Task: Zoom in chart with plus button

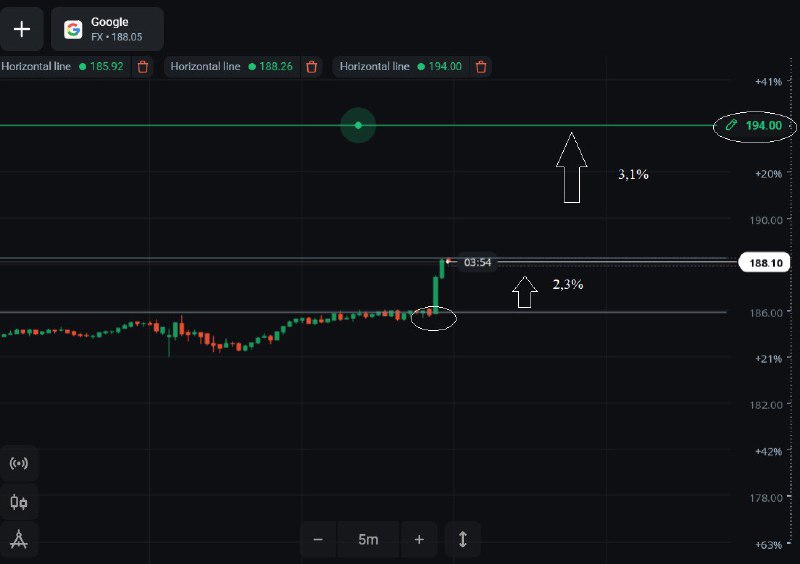Action: [x=419, y=540]
